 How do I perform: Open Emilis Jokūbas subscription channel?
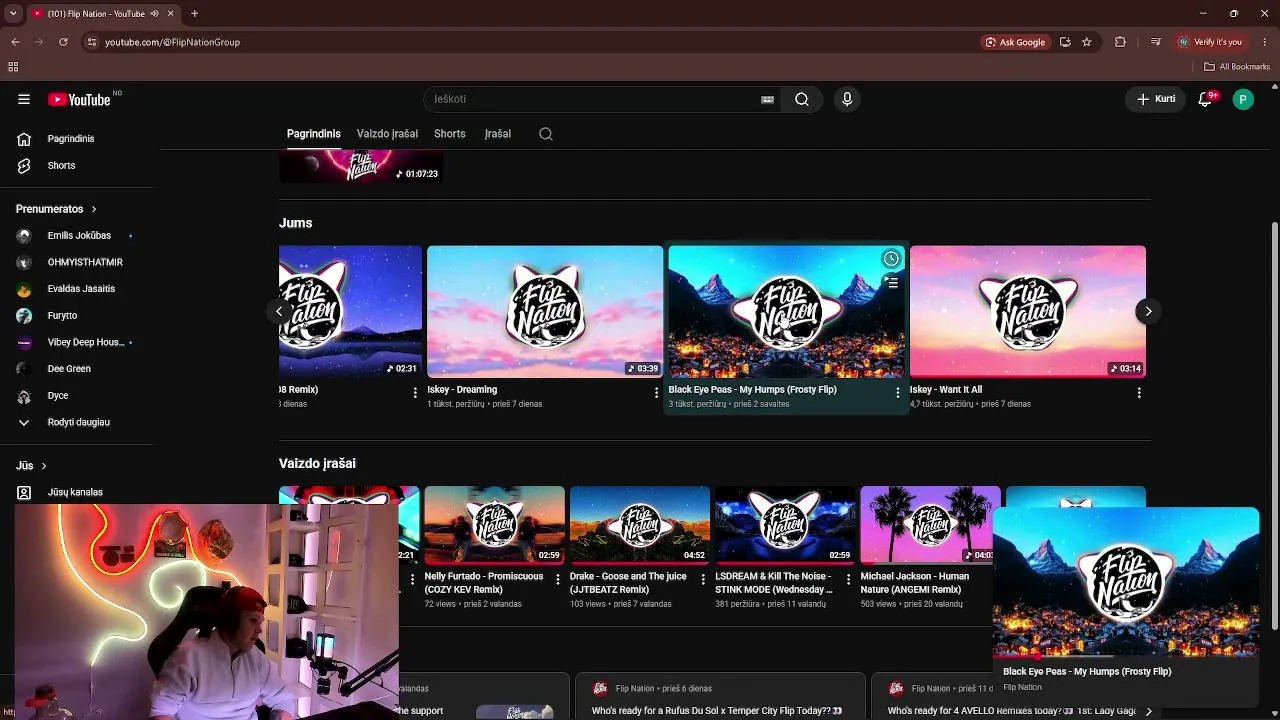(x=77, y=236)
